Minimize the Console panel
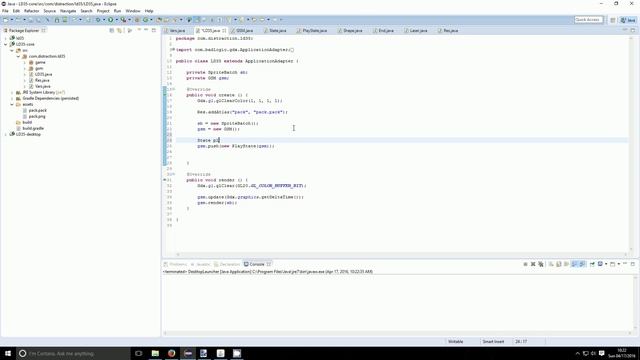This screenshot has width=640, height=360. [x=625, y=264]
